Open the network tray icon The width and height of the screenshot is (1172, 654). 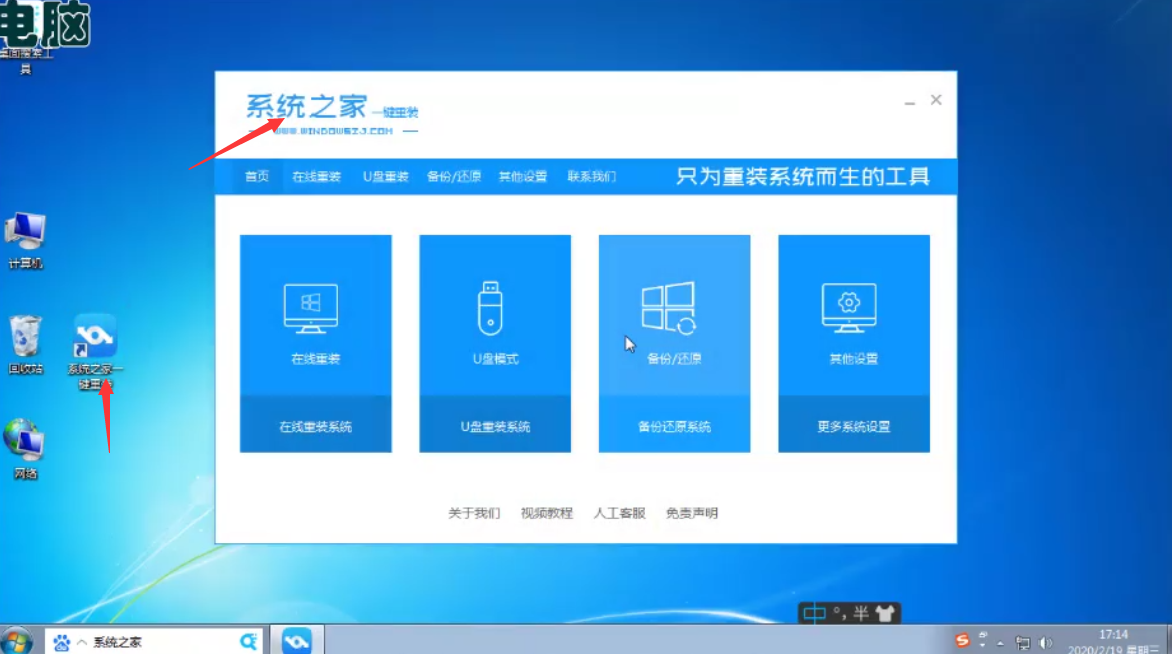[x=1023, y=643]
